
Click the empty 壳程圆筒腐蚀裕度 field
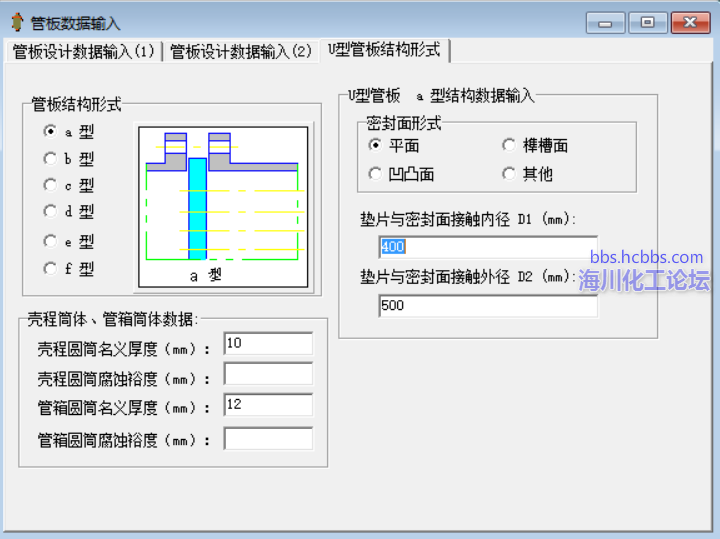268,374
